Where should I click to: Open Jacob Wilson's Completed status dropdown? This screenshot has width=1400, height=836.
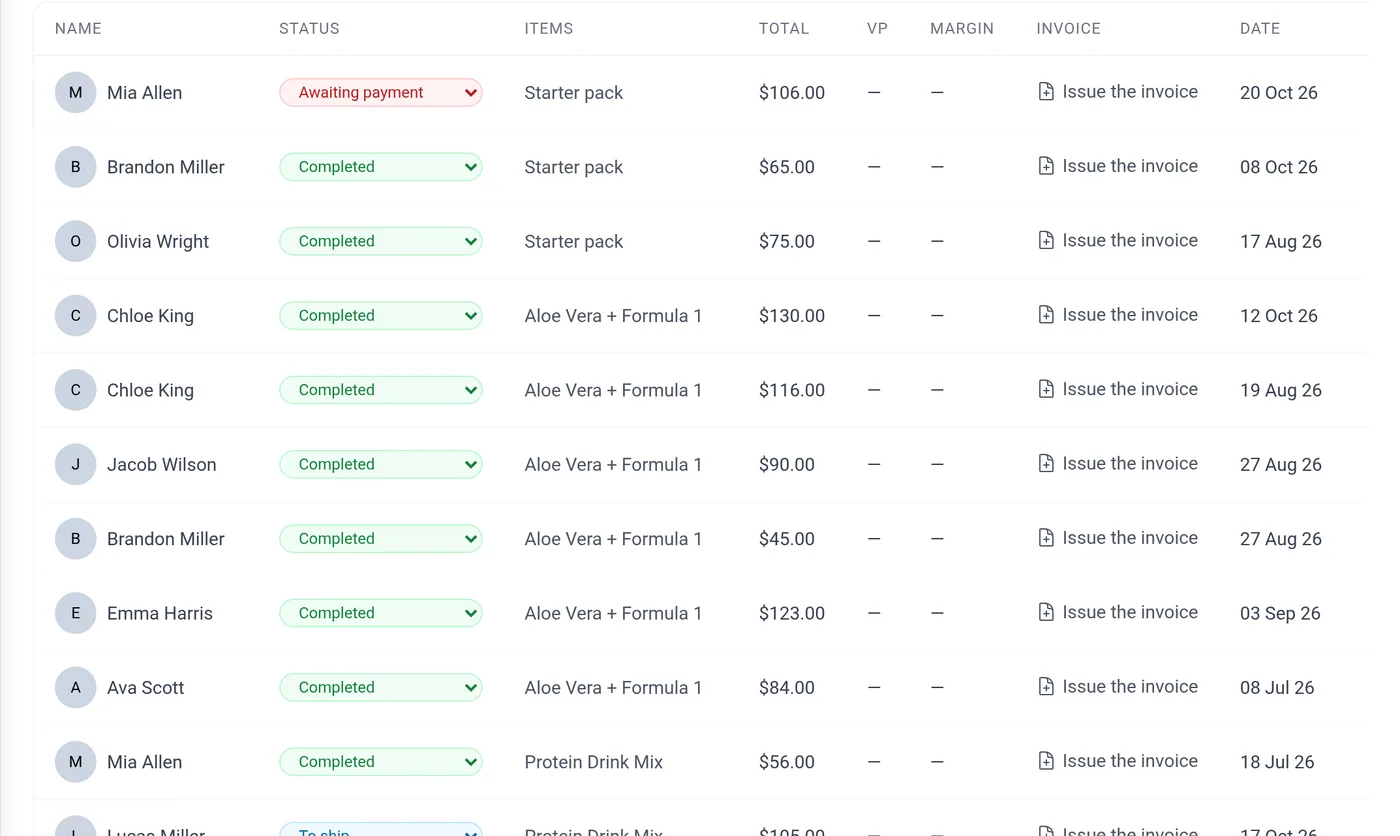tap(381, 464)
